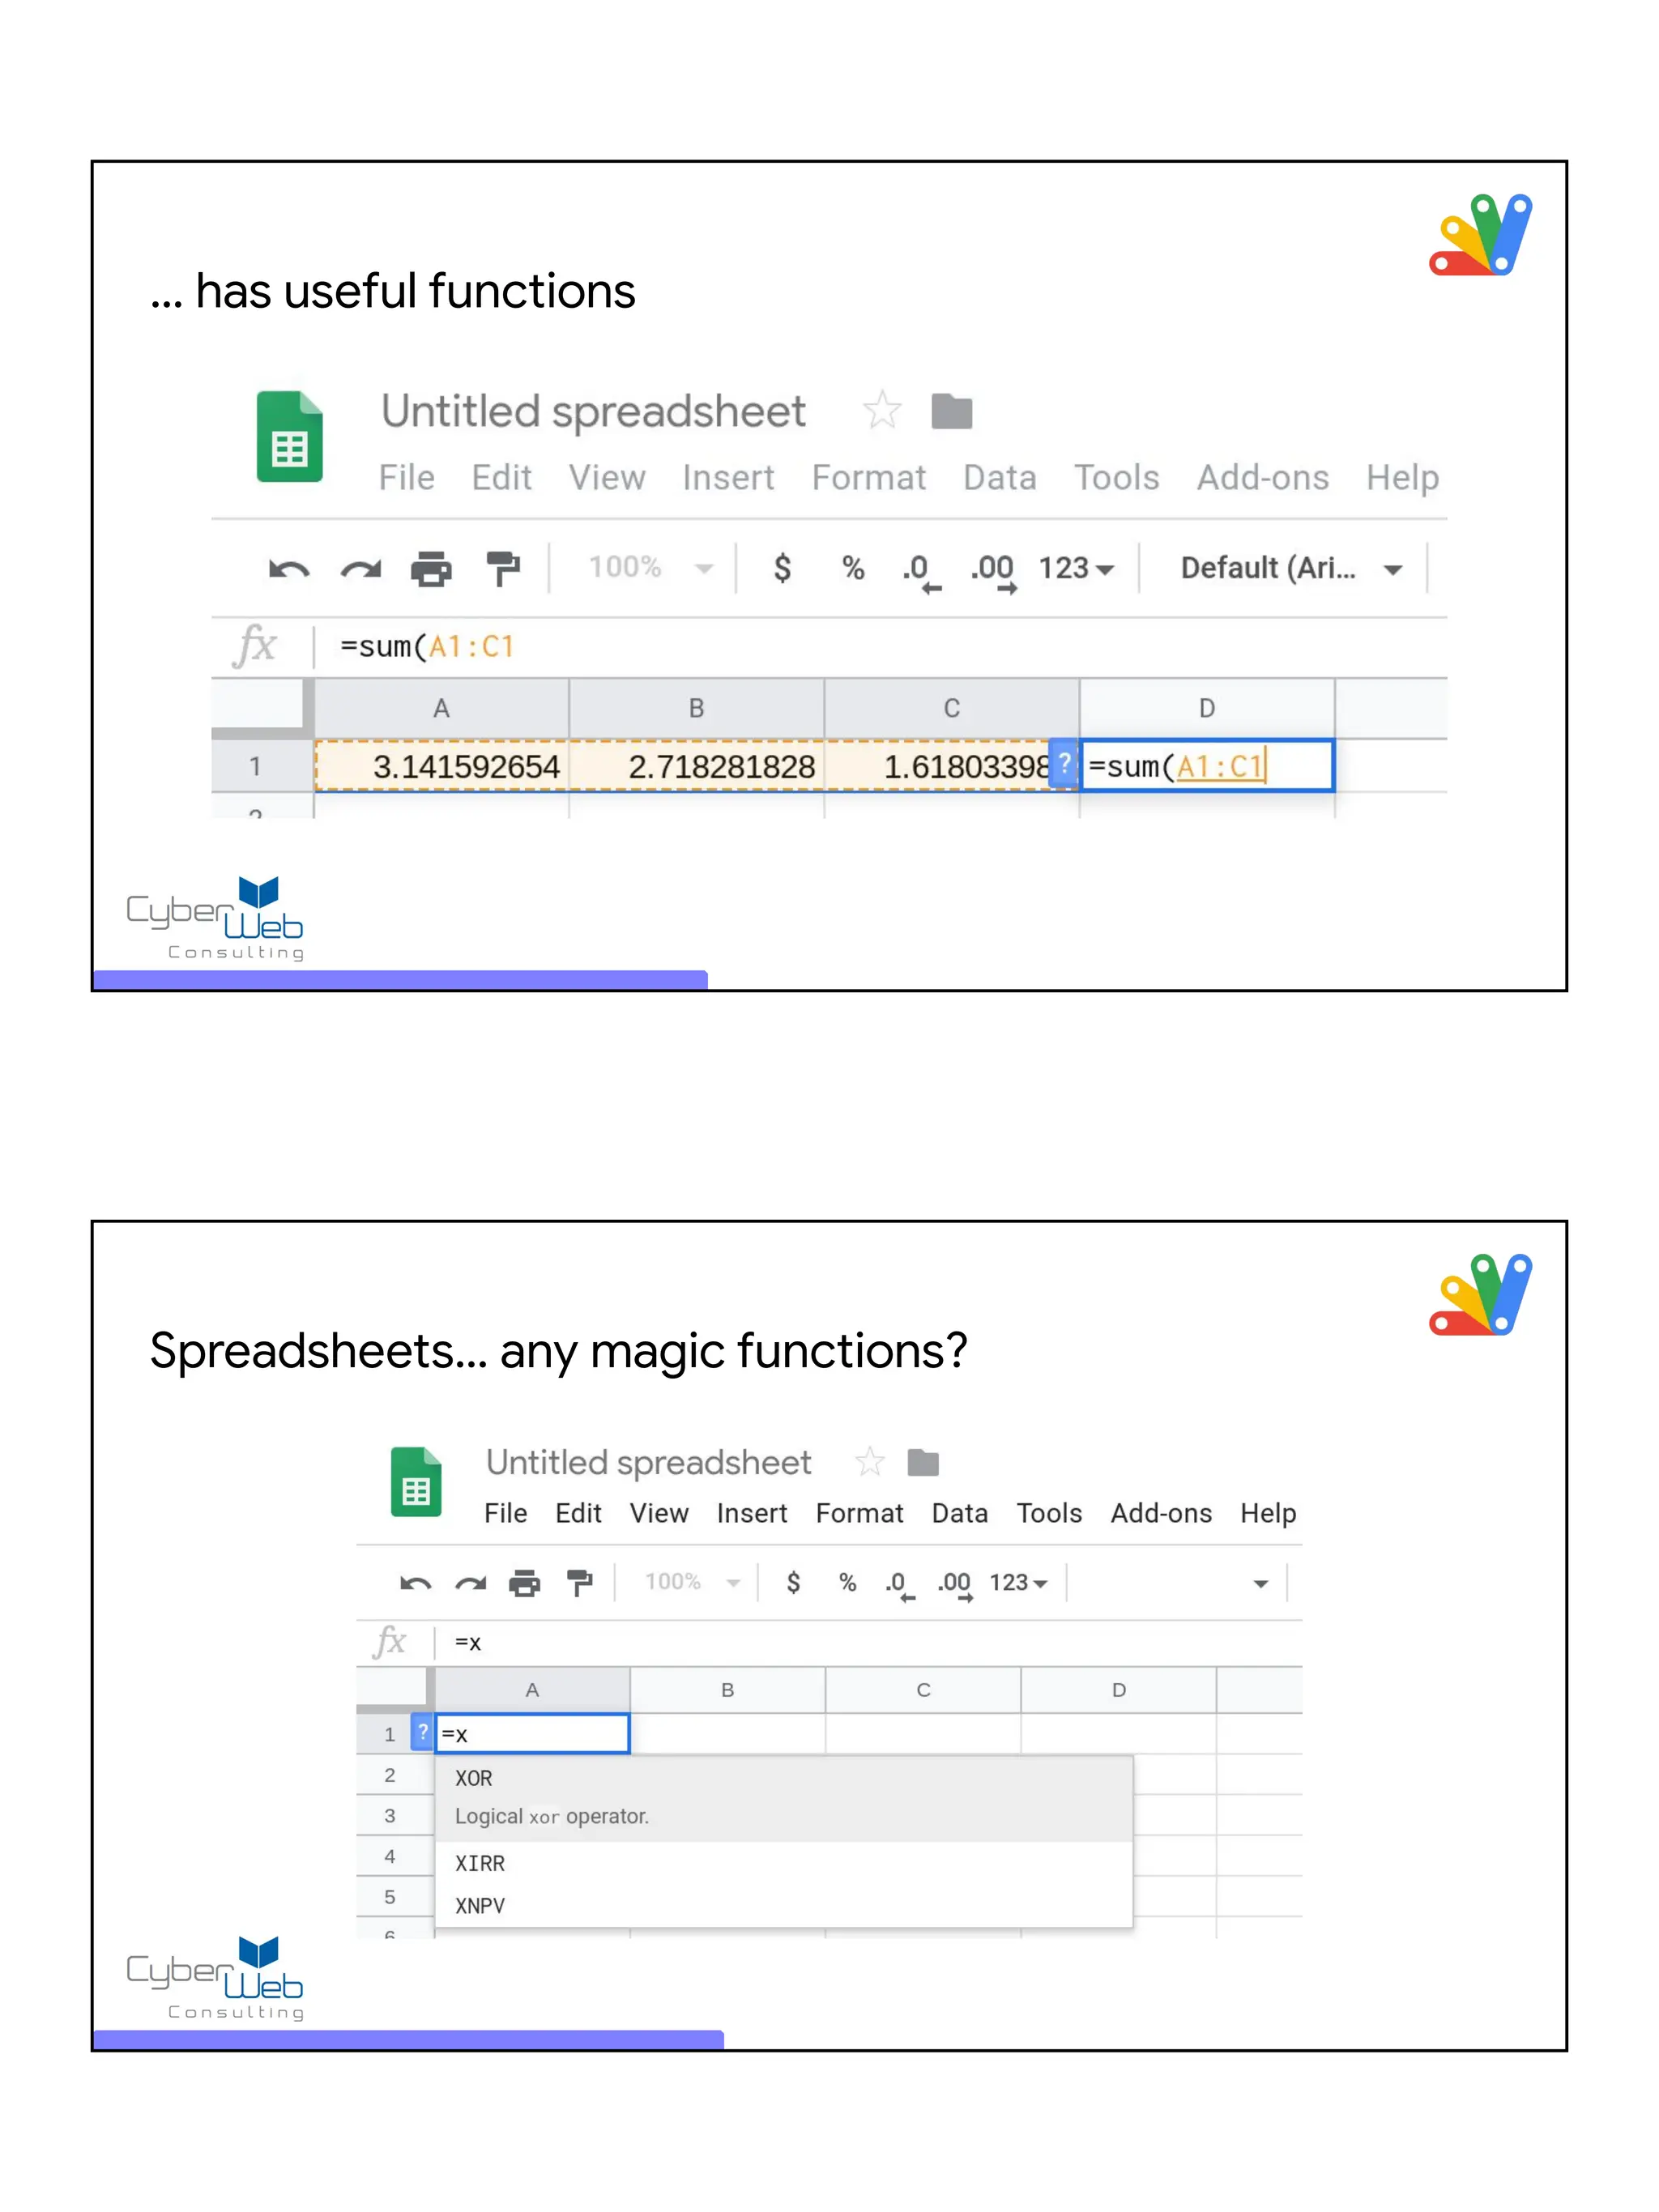Select cell with value 2.718281828
This screenshot has width=1659, height=2212.
coord(696,765)
